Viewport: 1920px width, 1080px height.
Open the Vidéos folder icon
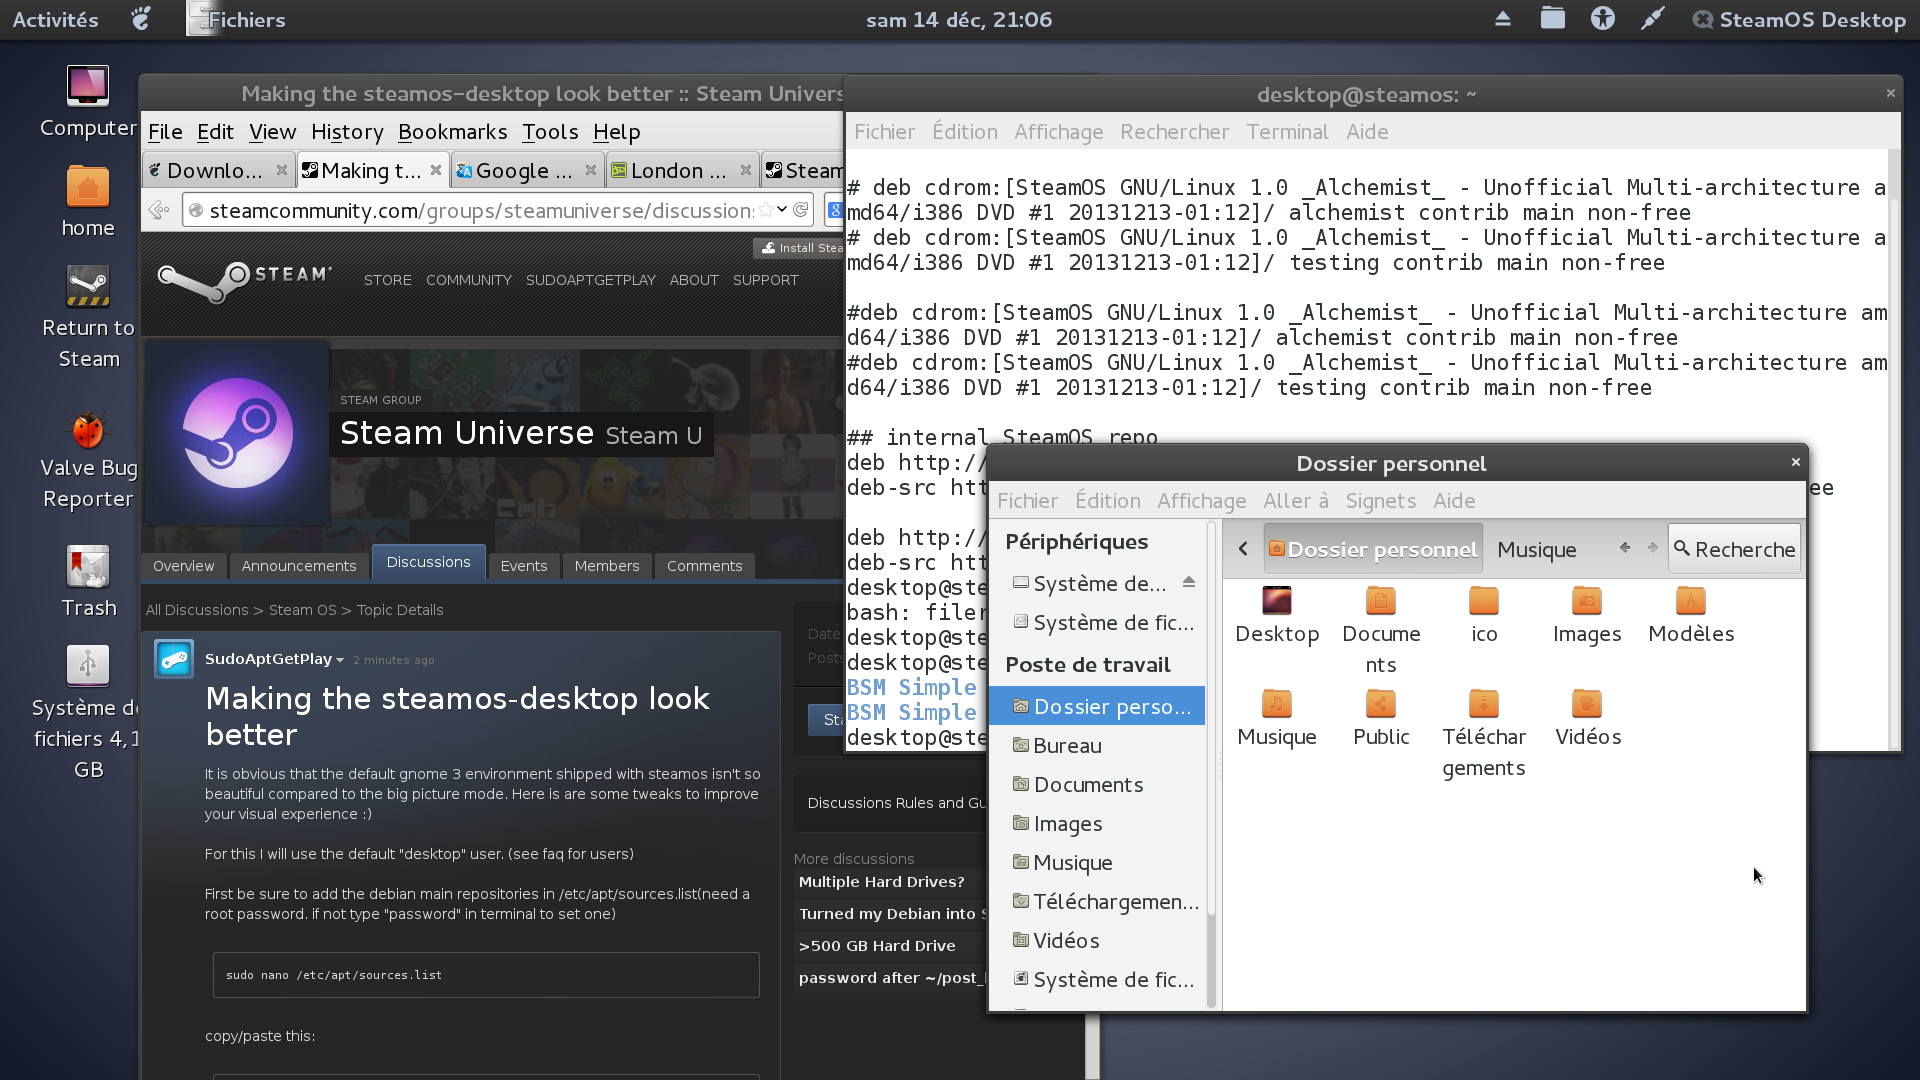coord(1587,706)
